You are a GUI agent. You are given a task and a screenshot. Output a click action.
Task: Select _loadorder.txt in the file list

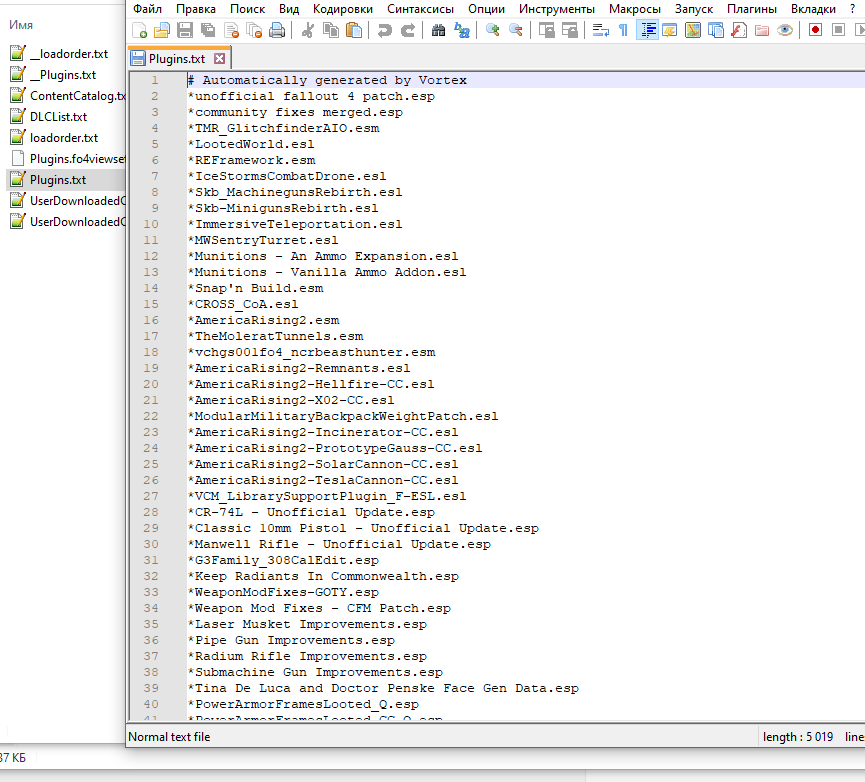69,53
